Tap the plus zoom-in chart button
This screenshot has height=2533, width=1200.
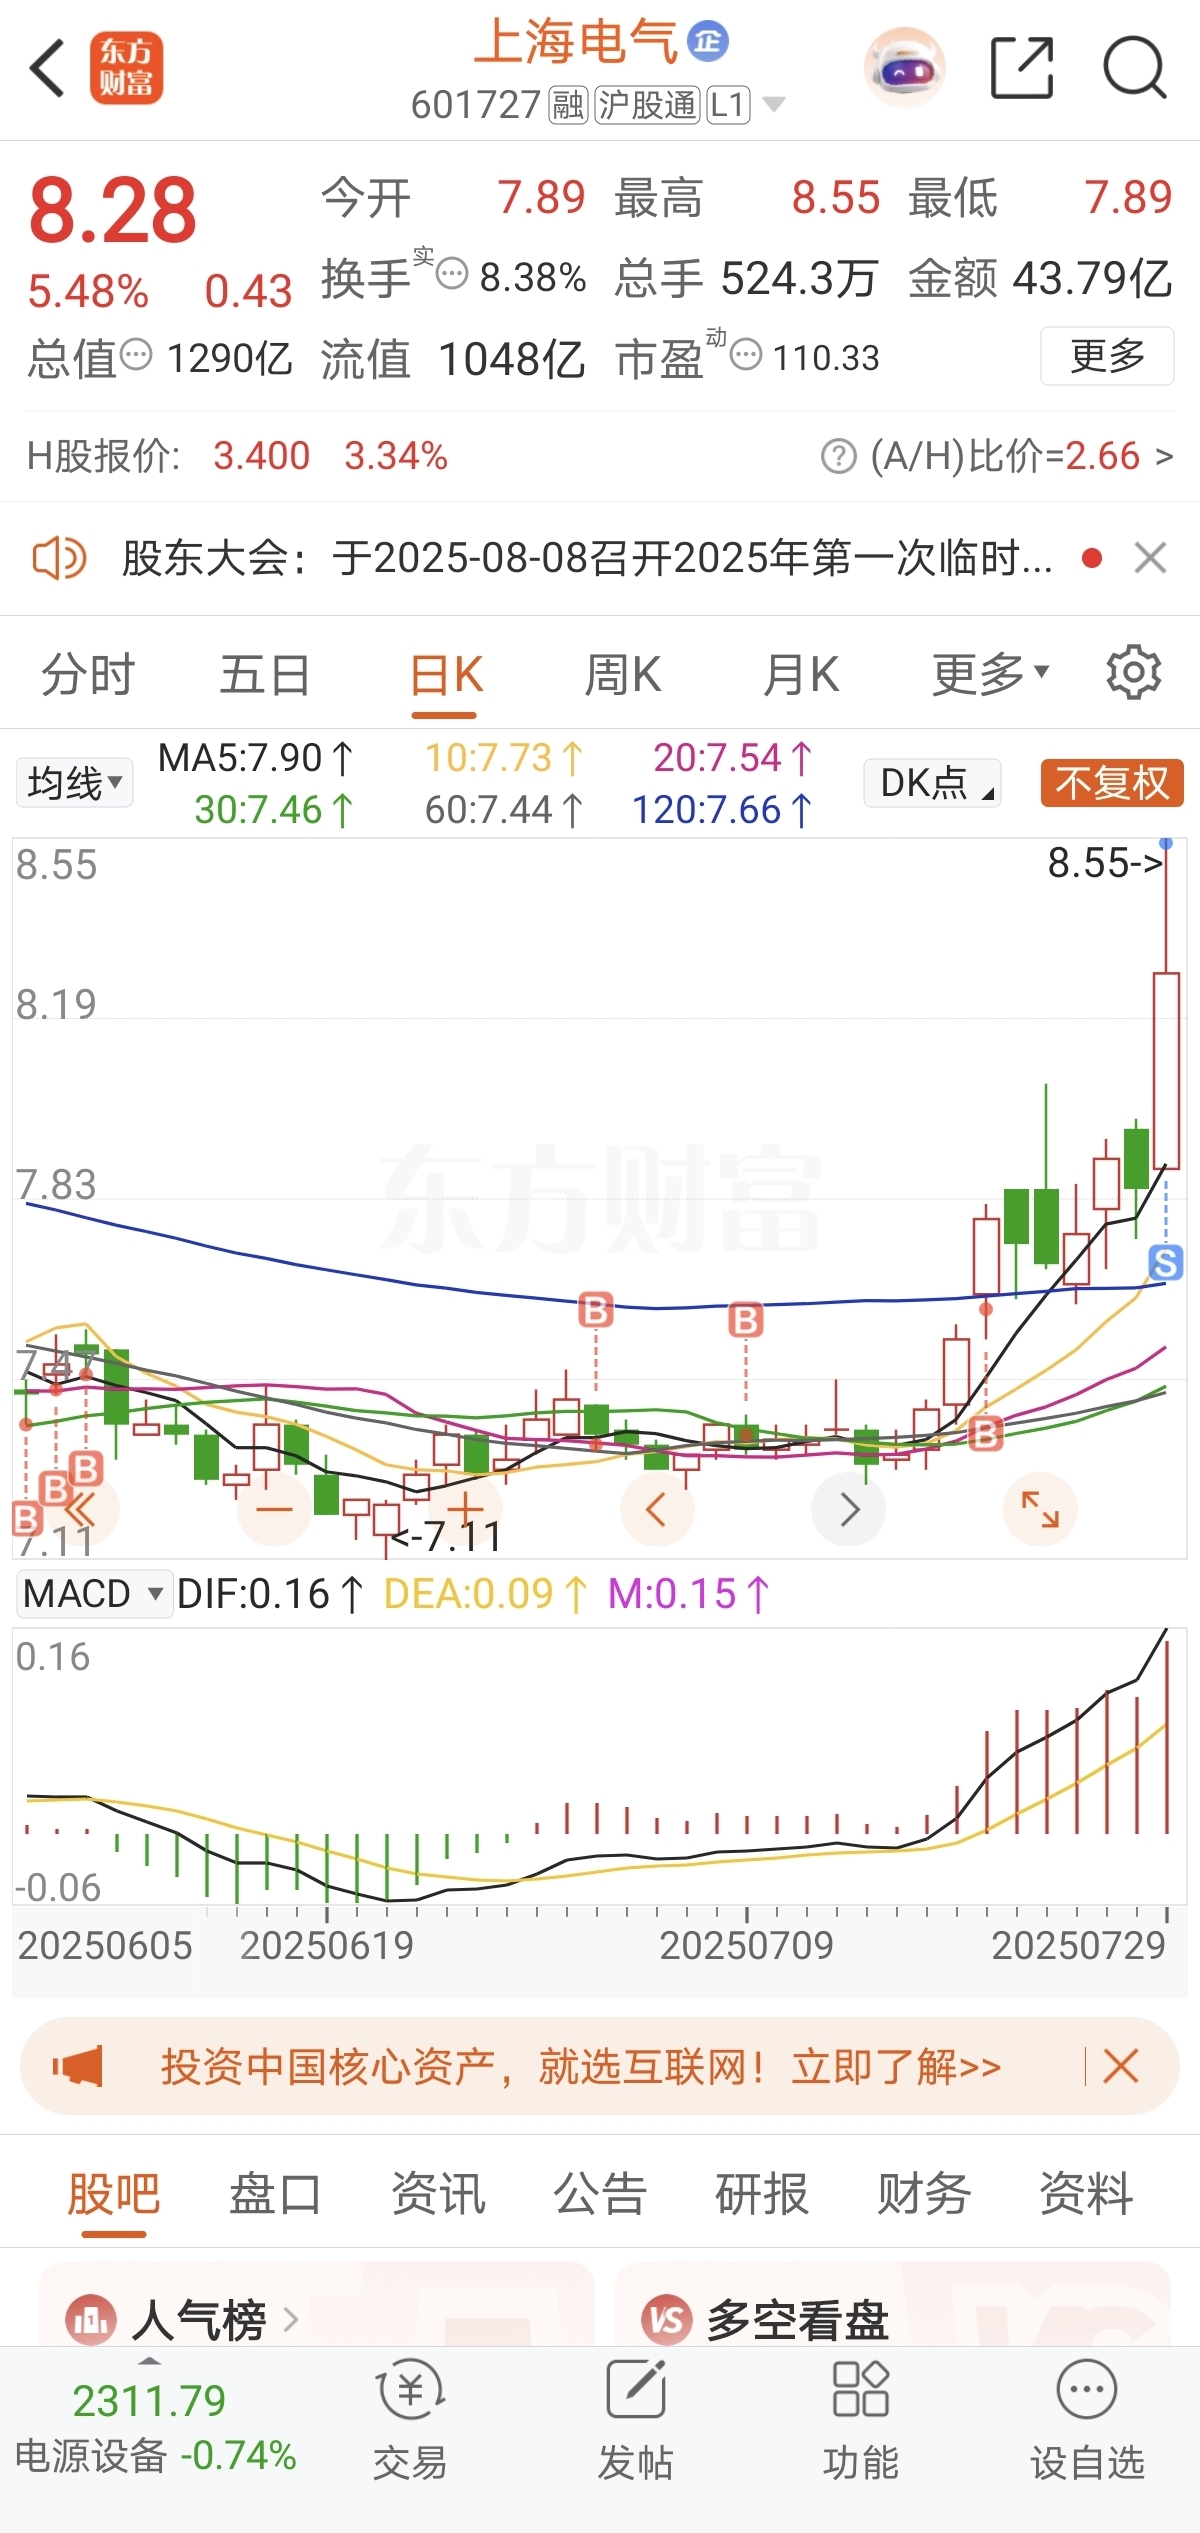click(465, 1509)
